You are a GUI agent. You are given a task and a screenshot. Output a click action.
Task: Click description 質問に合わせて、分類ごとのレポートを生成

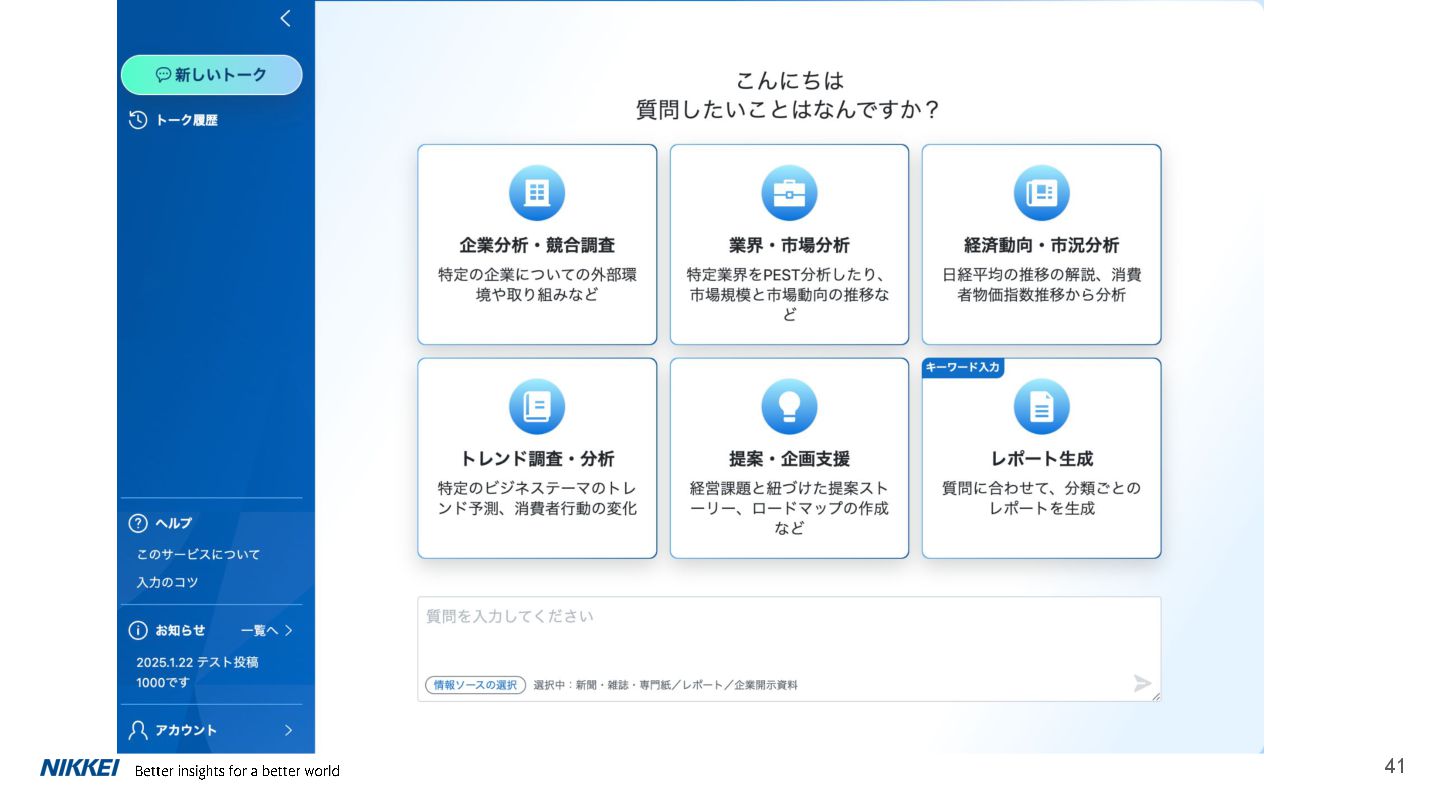pos(1041,499)
